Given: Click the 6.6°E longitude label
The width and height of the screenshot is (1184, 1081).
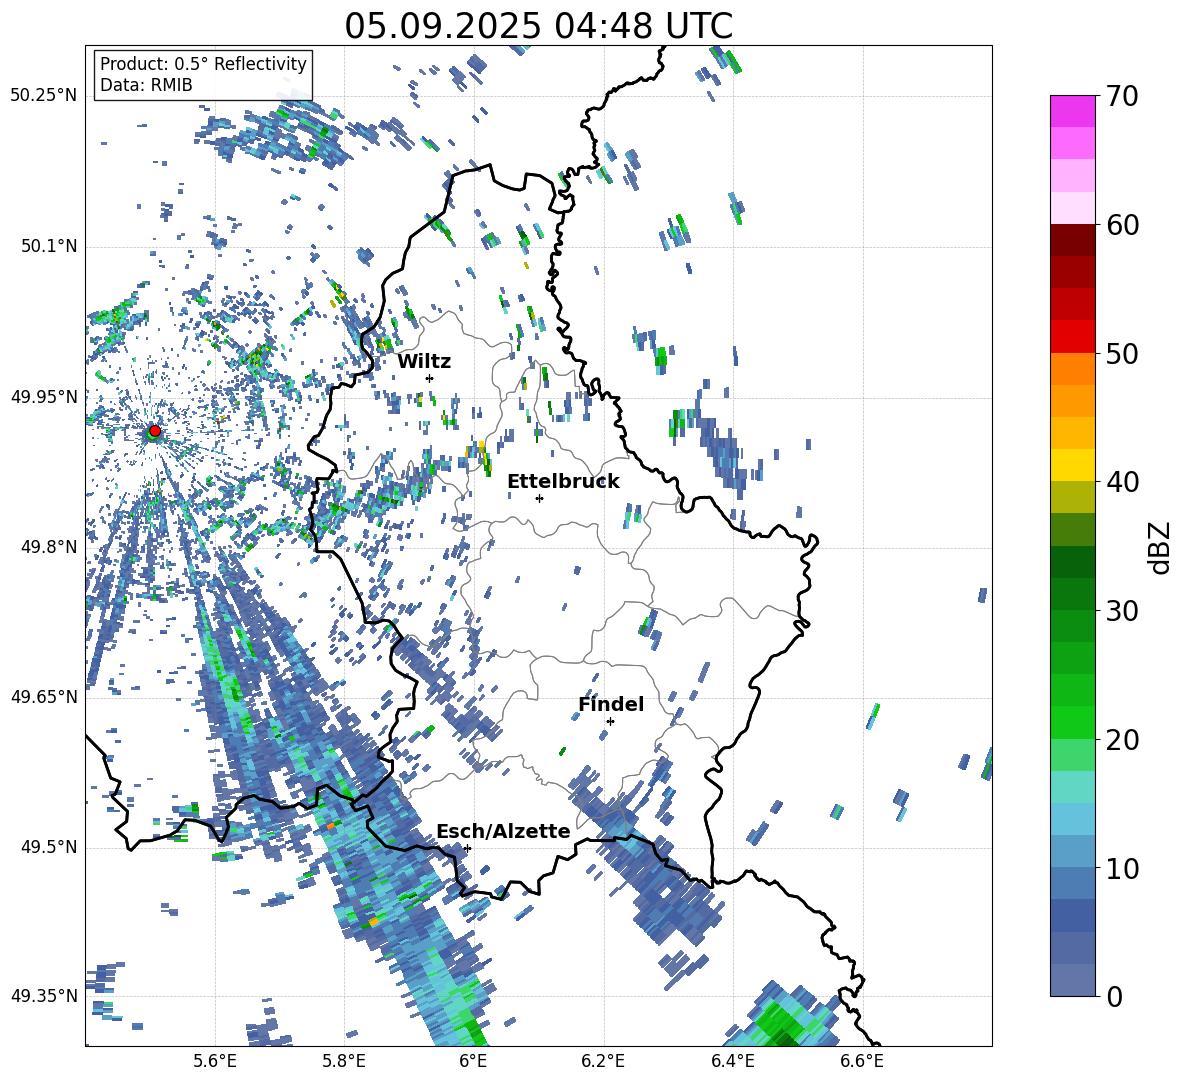Looking at the screenshot, I should 862,1061.
